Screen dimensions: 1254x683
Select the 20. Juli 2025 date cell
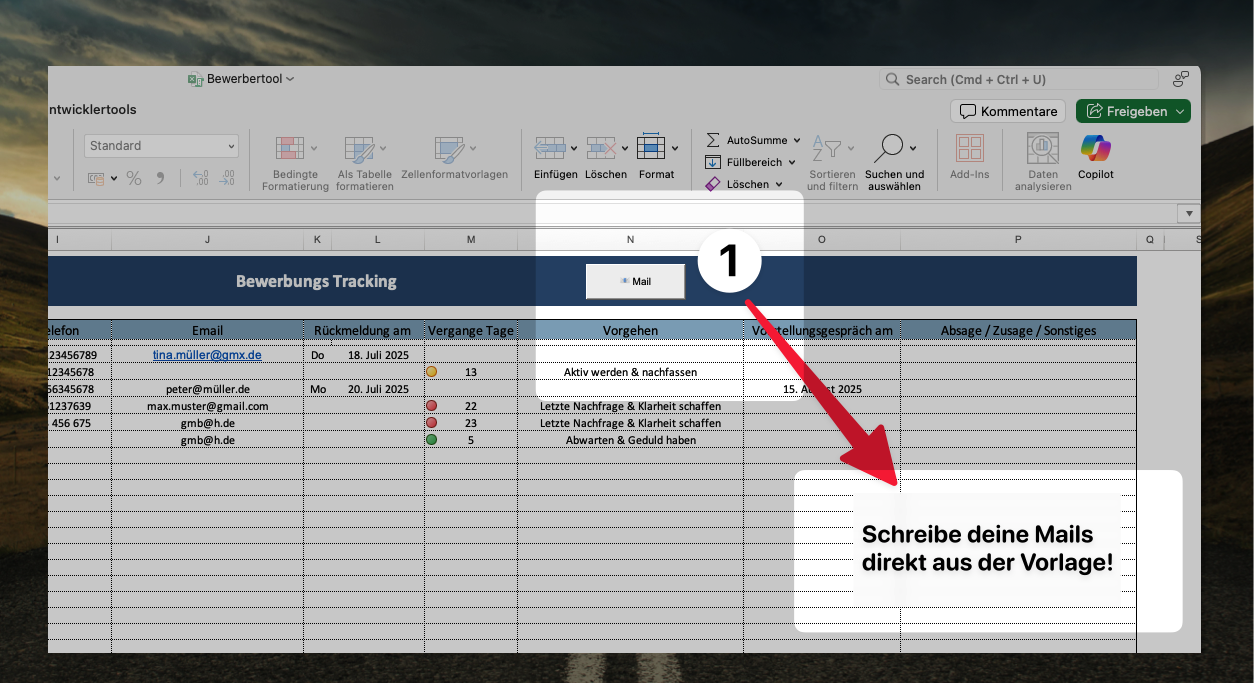(378, 389)
